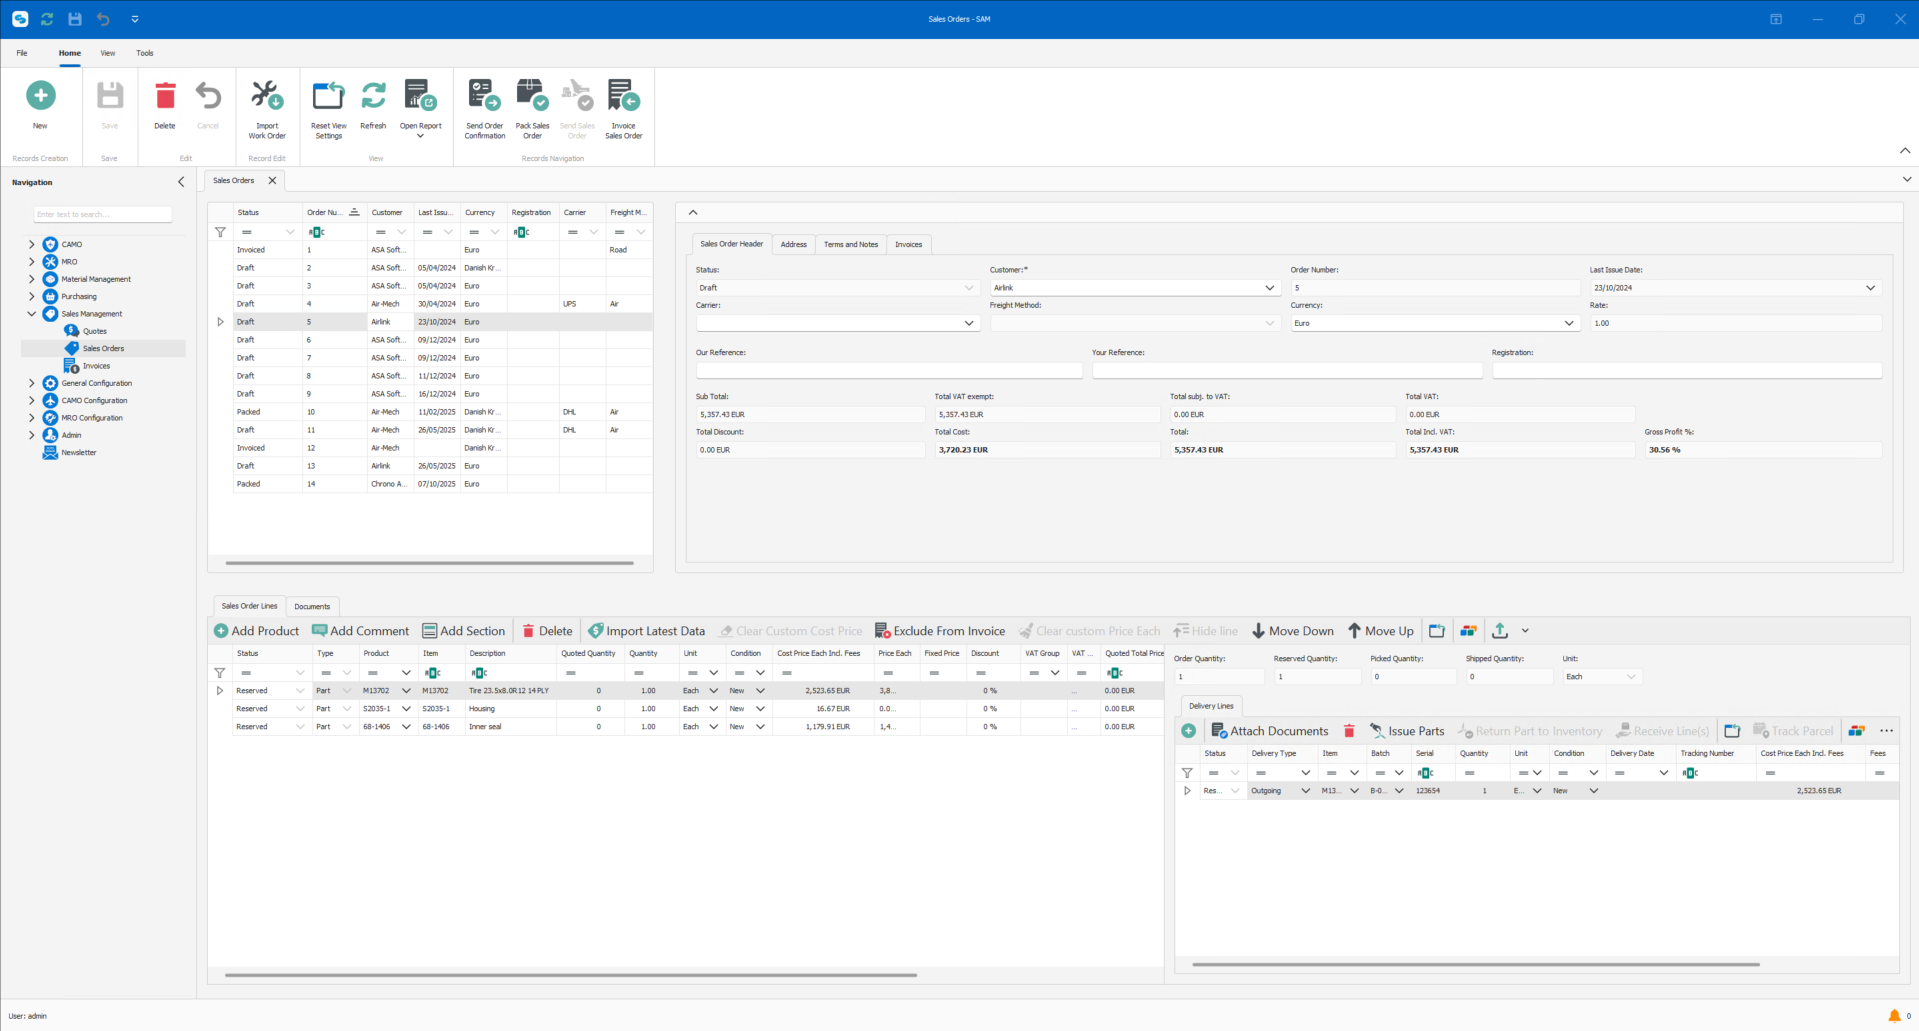Collapse the Sales Management navigation node
The width and height of the screenshot is (1919, 1031).
(x=31, y=314)
